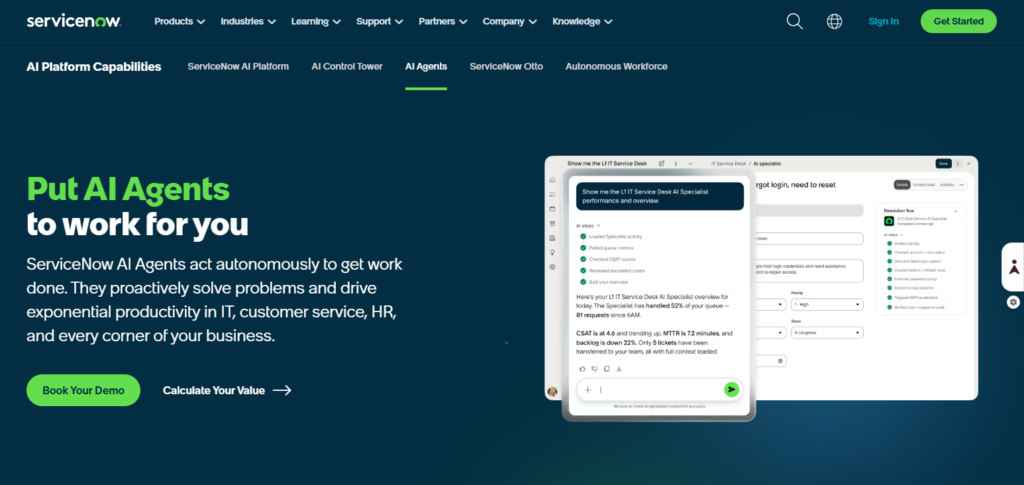Click the IT Service Desk breadcrumb in mockup
Screen dimensions: 1024x485
[x=728, y=163]
